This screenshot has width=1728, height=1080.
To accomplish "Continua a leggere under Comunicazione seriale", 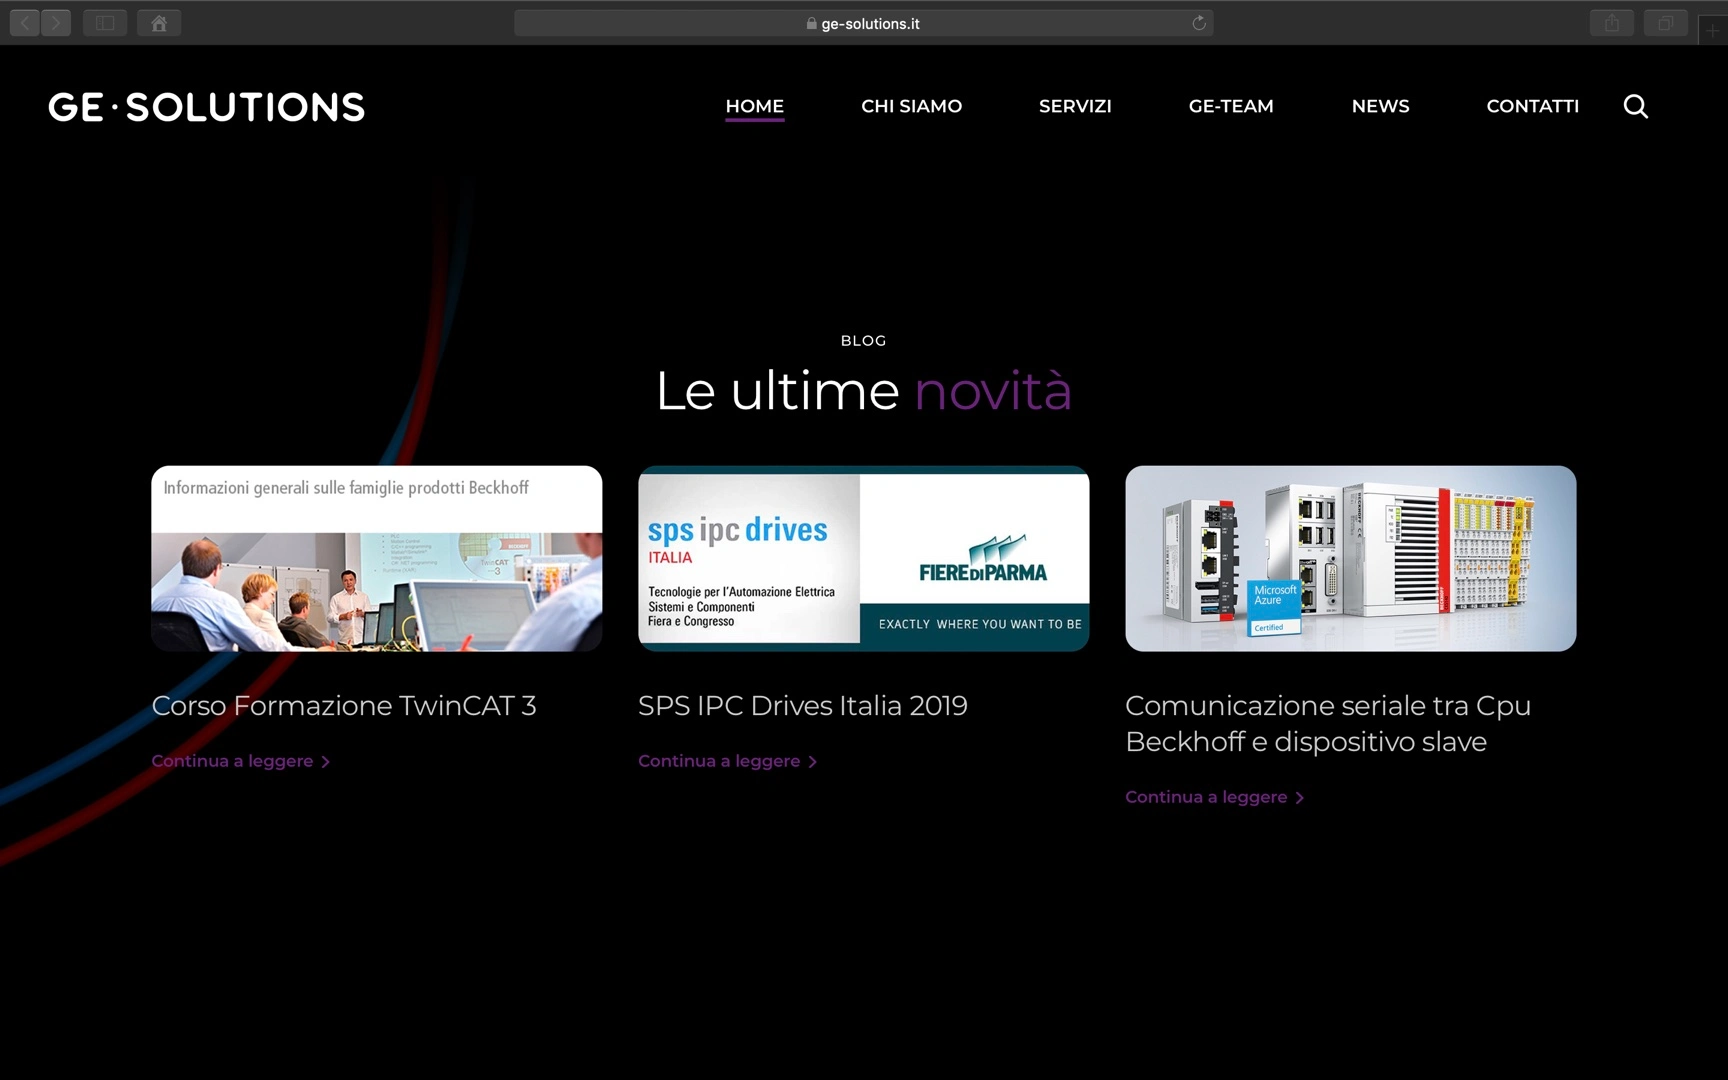I will 1215,797.
